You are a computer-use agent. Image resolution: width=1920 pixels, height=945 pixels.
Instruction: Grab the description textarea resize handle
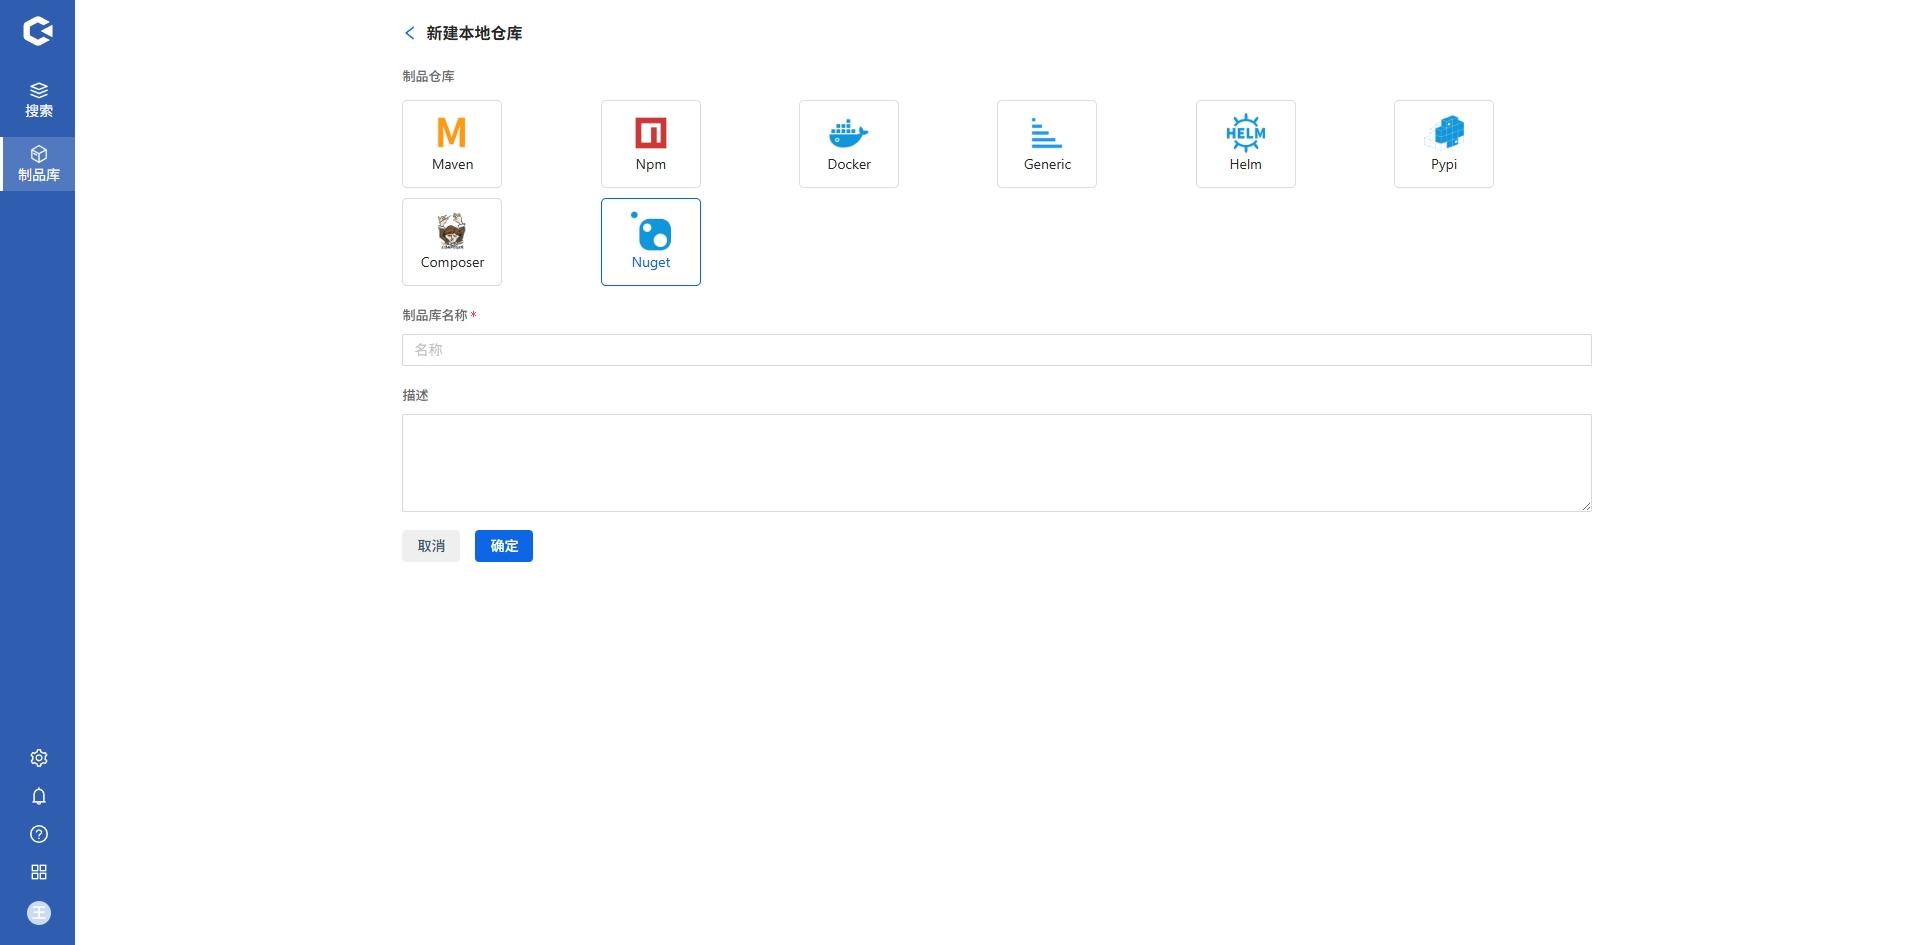[x=1586, y=506]
